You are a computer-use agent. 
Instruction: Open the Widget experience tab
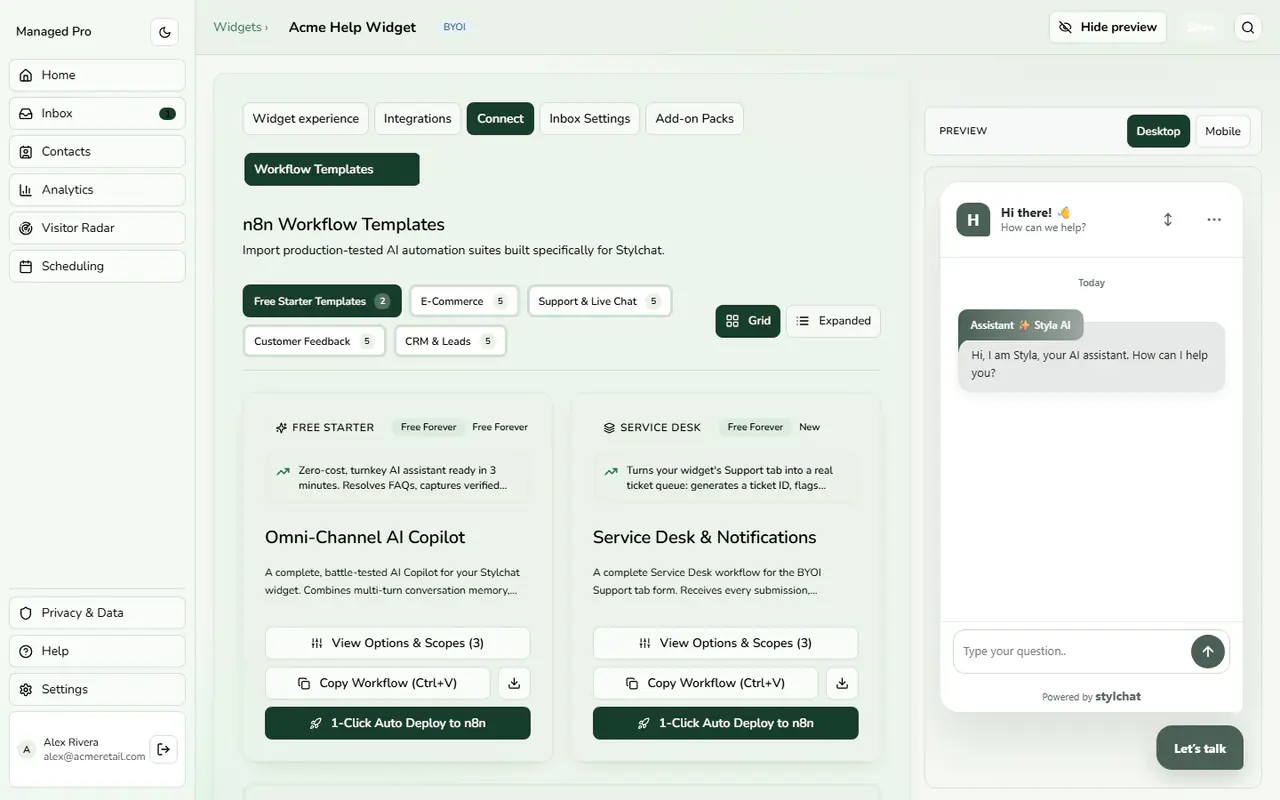coord(306,118)
